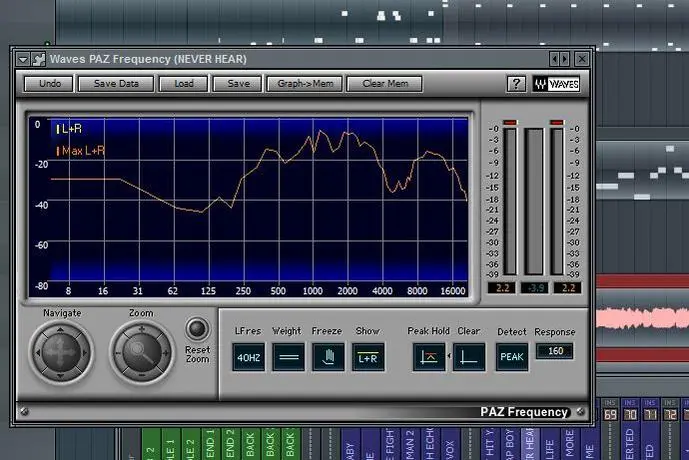Click the Clear peak icon button
Screen dimensions: 689x460
pyautogui.click(x=469, y=357)
